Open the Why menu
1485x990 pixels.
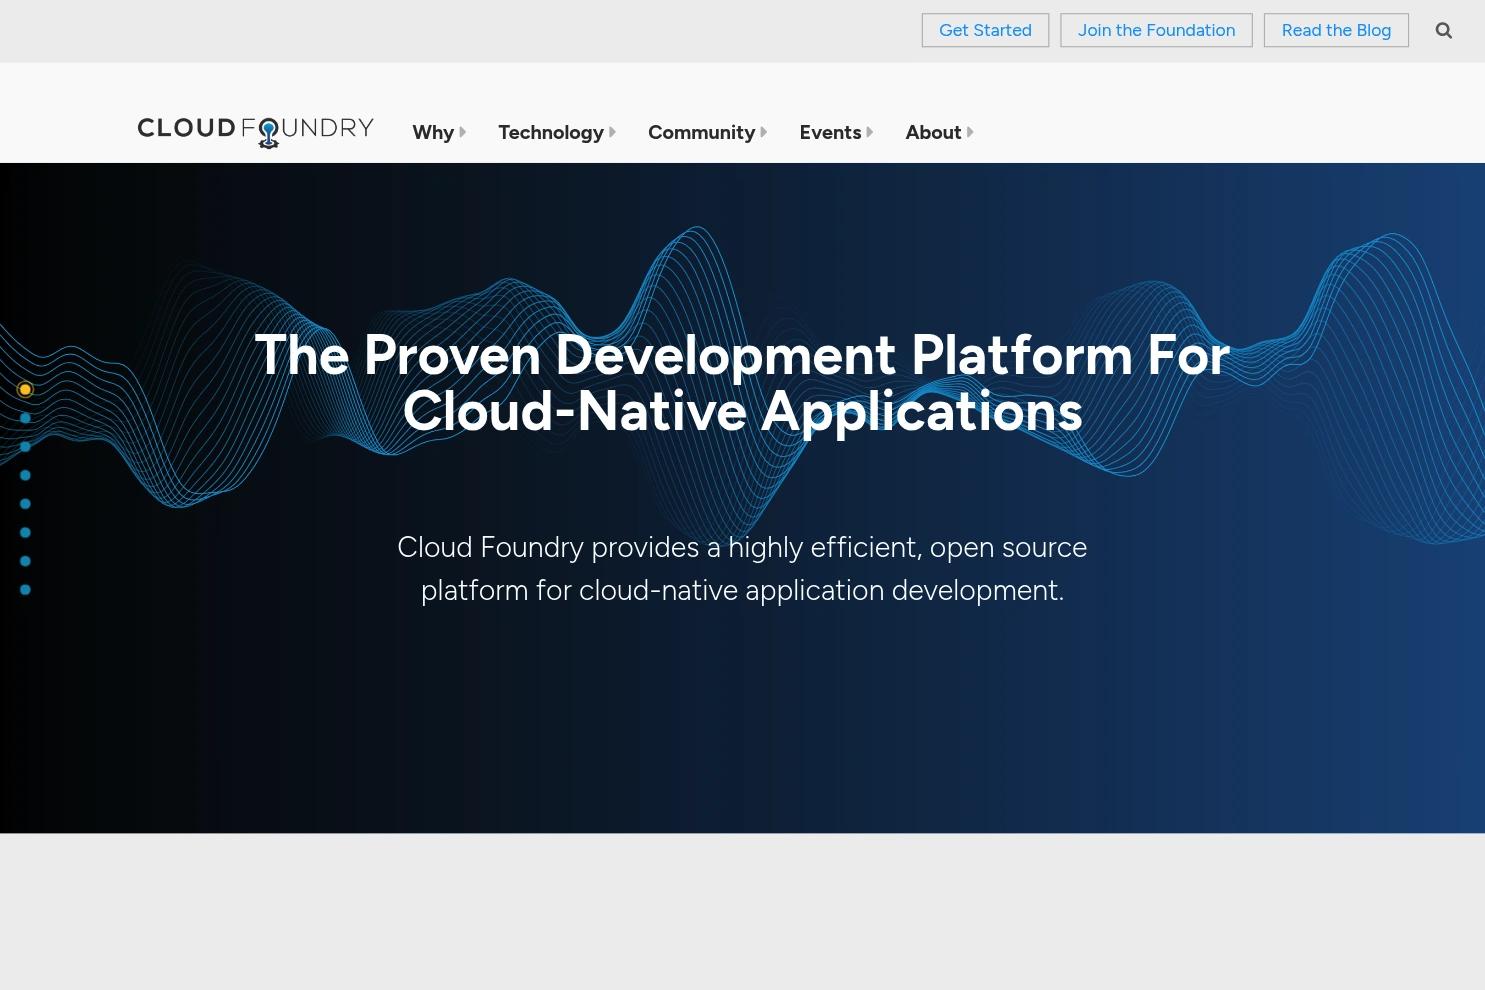433,132
